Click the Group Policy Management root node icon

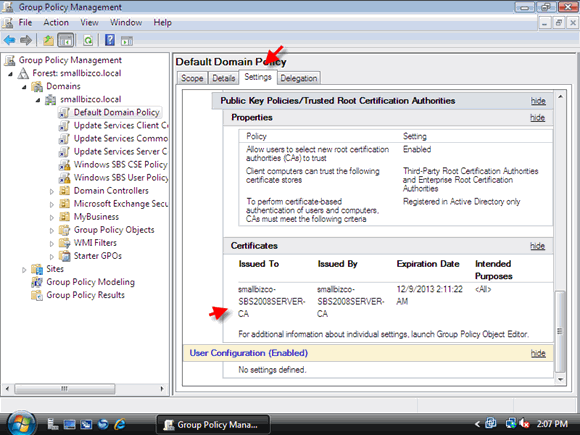(x=10, y=60)
